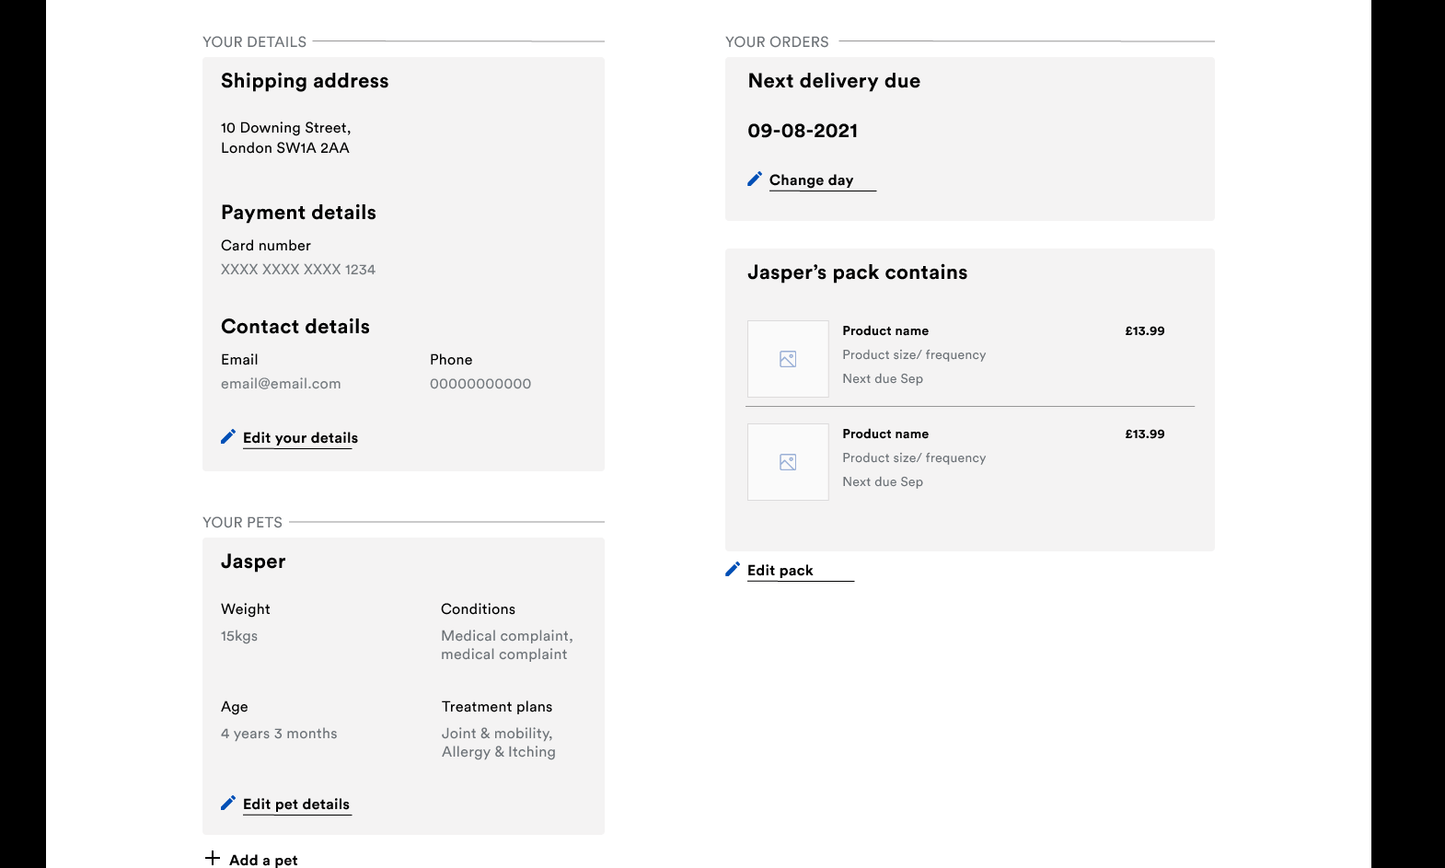Viewport: 1445px width, 868px height.
Task: Click the pencil icon next to Edit pack
Action: click(733, 569)
